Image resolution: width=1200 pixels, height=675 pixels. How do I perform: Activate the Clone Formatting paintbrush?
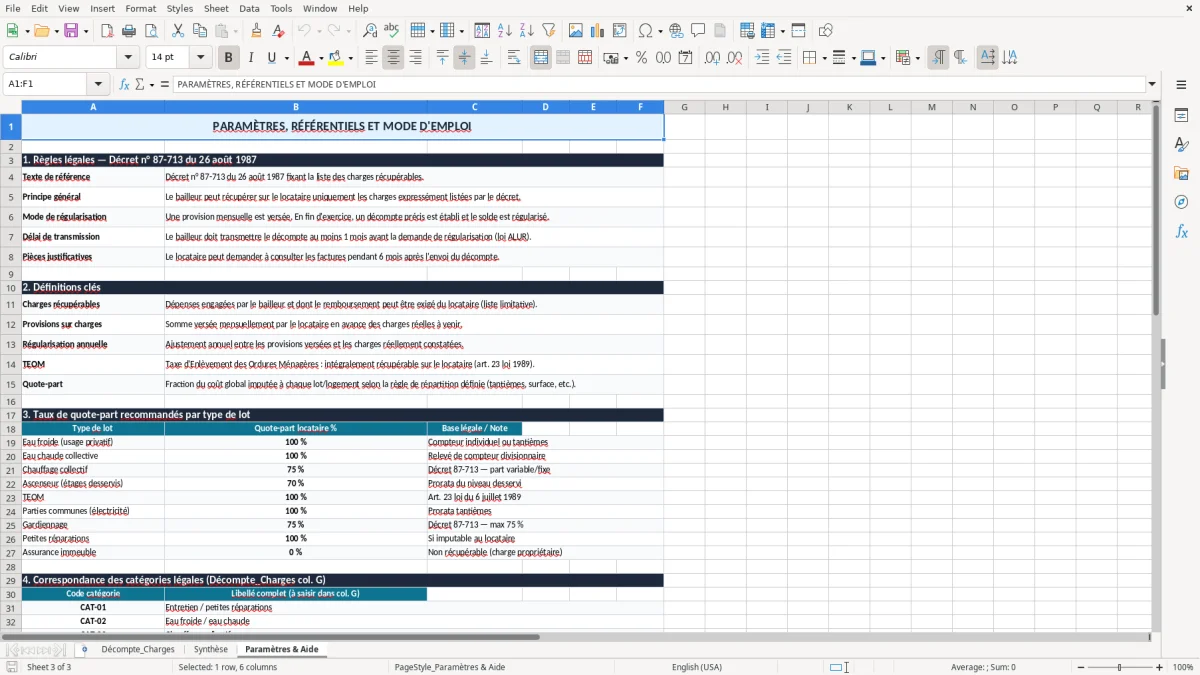pos(257,31)
